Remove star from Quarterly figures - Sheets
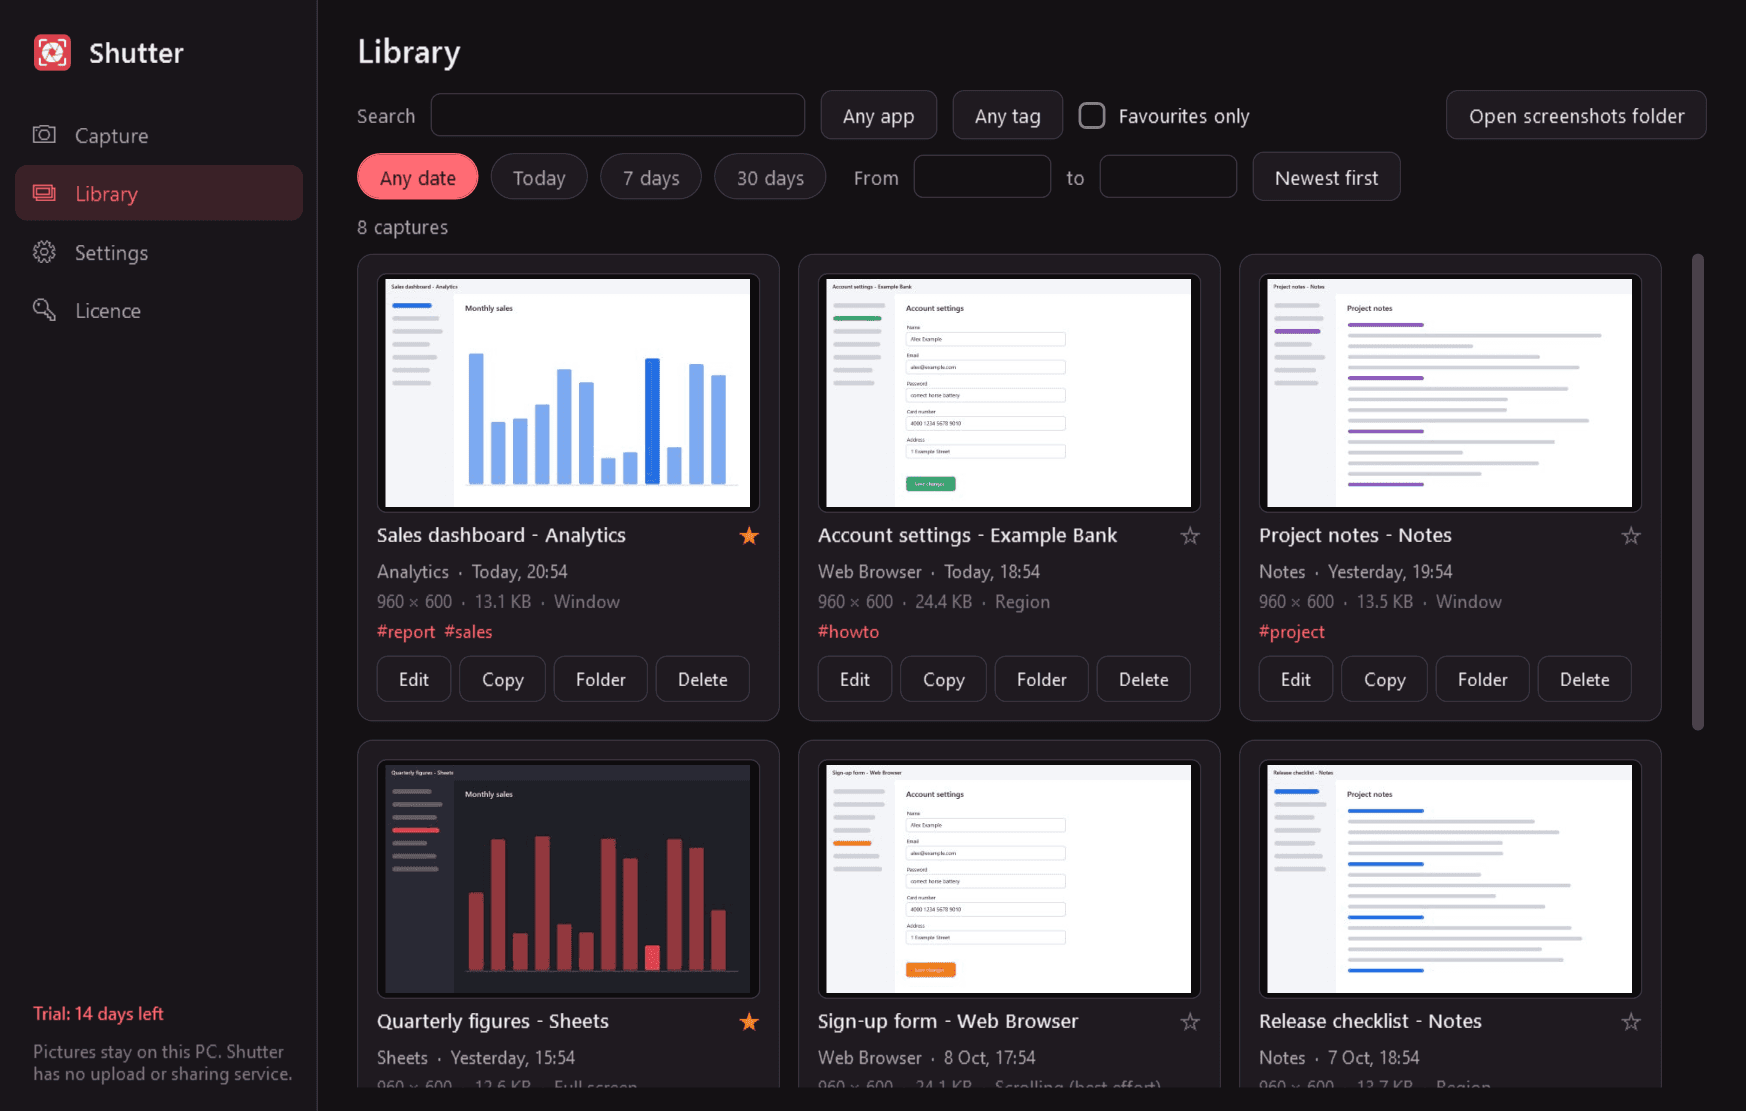This screenshot has height=1111, width=1746. (749, 1022)
